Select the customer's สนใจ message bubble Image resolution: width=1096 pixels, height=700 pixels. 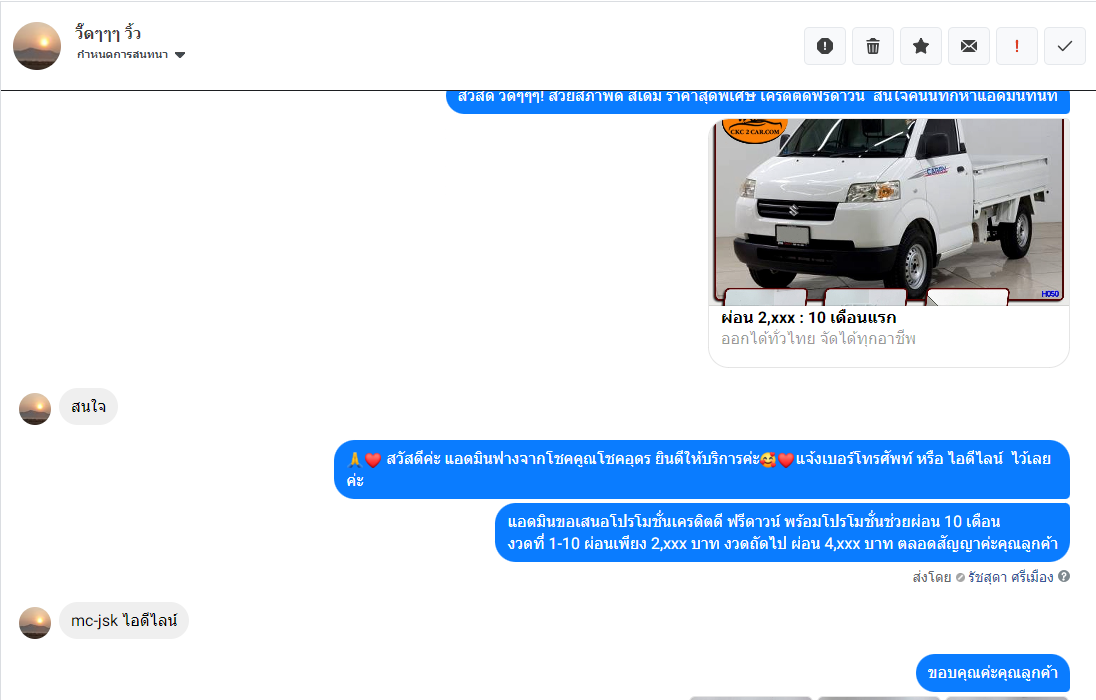click(x=89, y=407)
